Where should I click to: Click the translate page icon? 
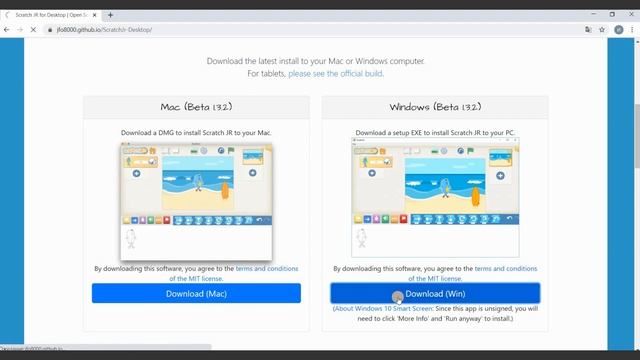pos(588,29)
